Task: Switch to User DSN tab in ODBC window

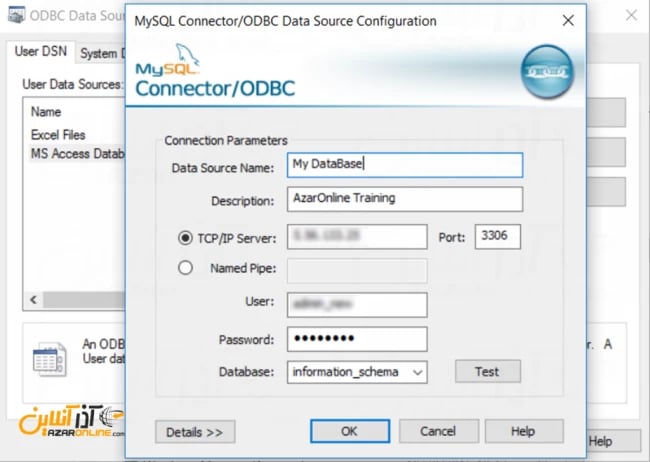Action: tap(41, 52)
